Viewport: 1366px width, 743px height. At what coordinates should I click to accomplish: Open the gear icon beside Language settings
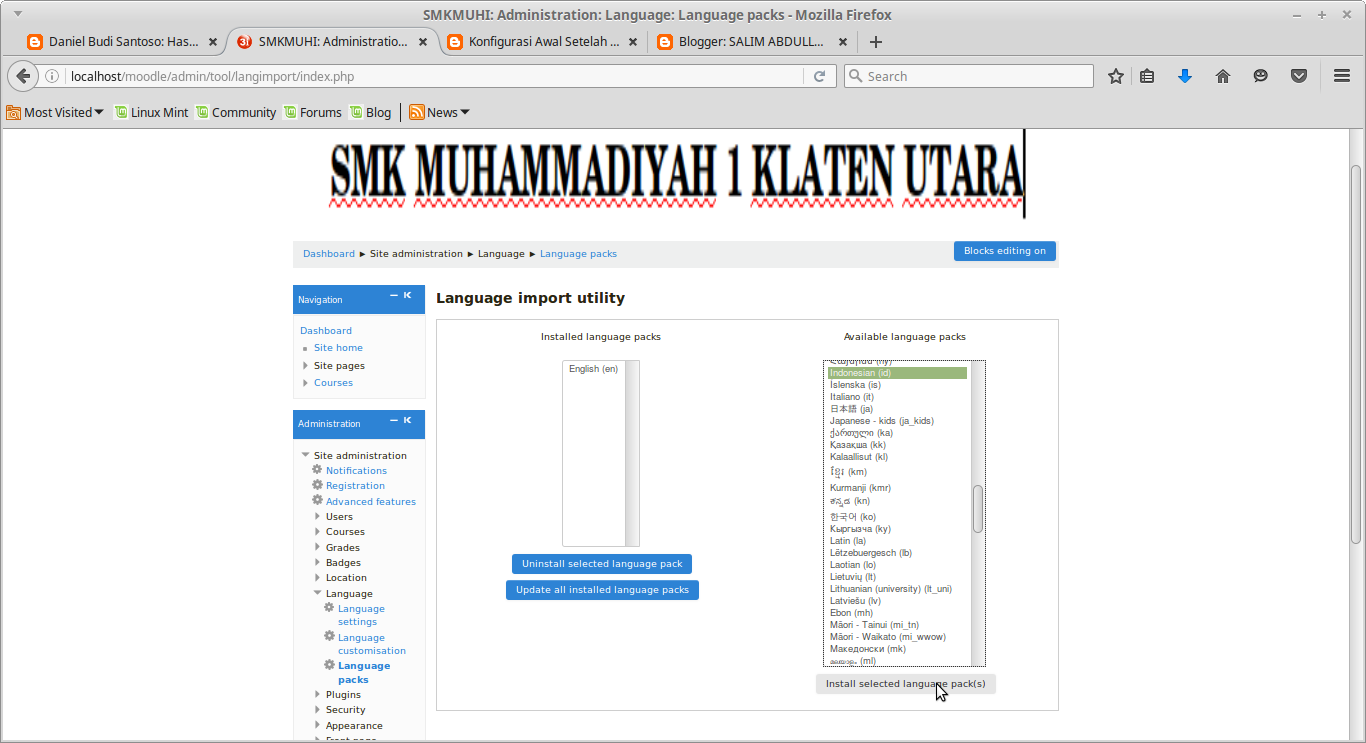click(x=328, y=609)
